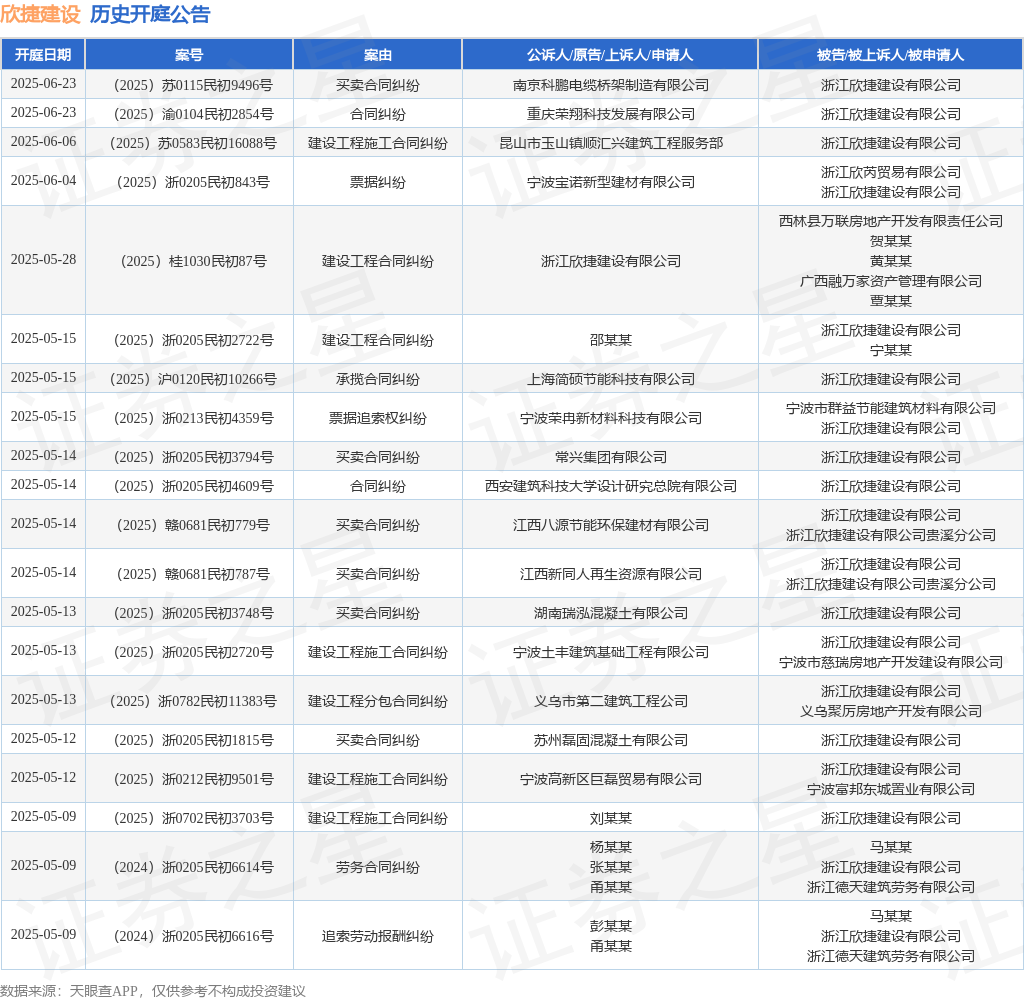Click plaintiff 邵某某
This screenshot has height=1000, width=1024.
pos(611,340)
